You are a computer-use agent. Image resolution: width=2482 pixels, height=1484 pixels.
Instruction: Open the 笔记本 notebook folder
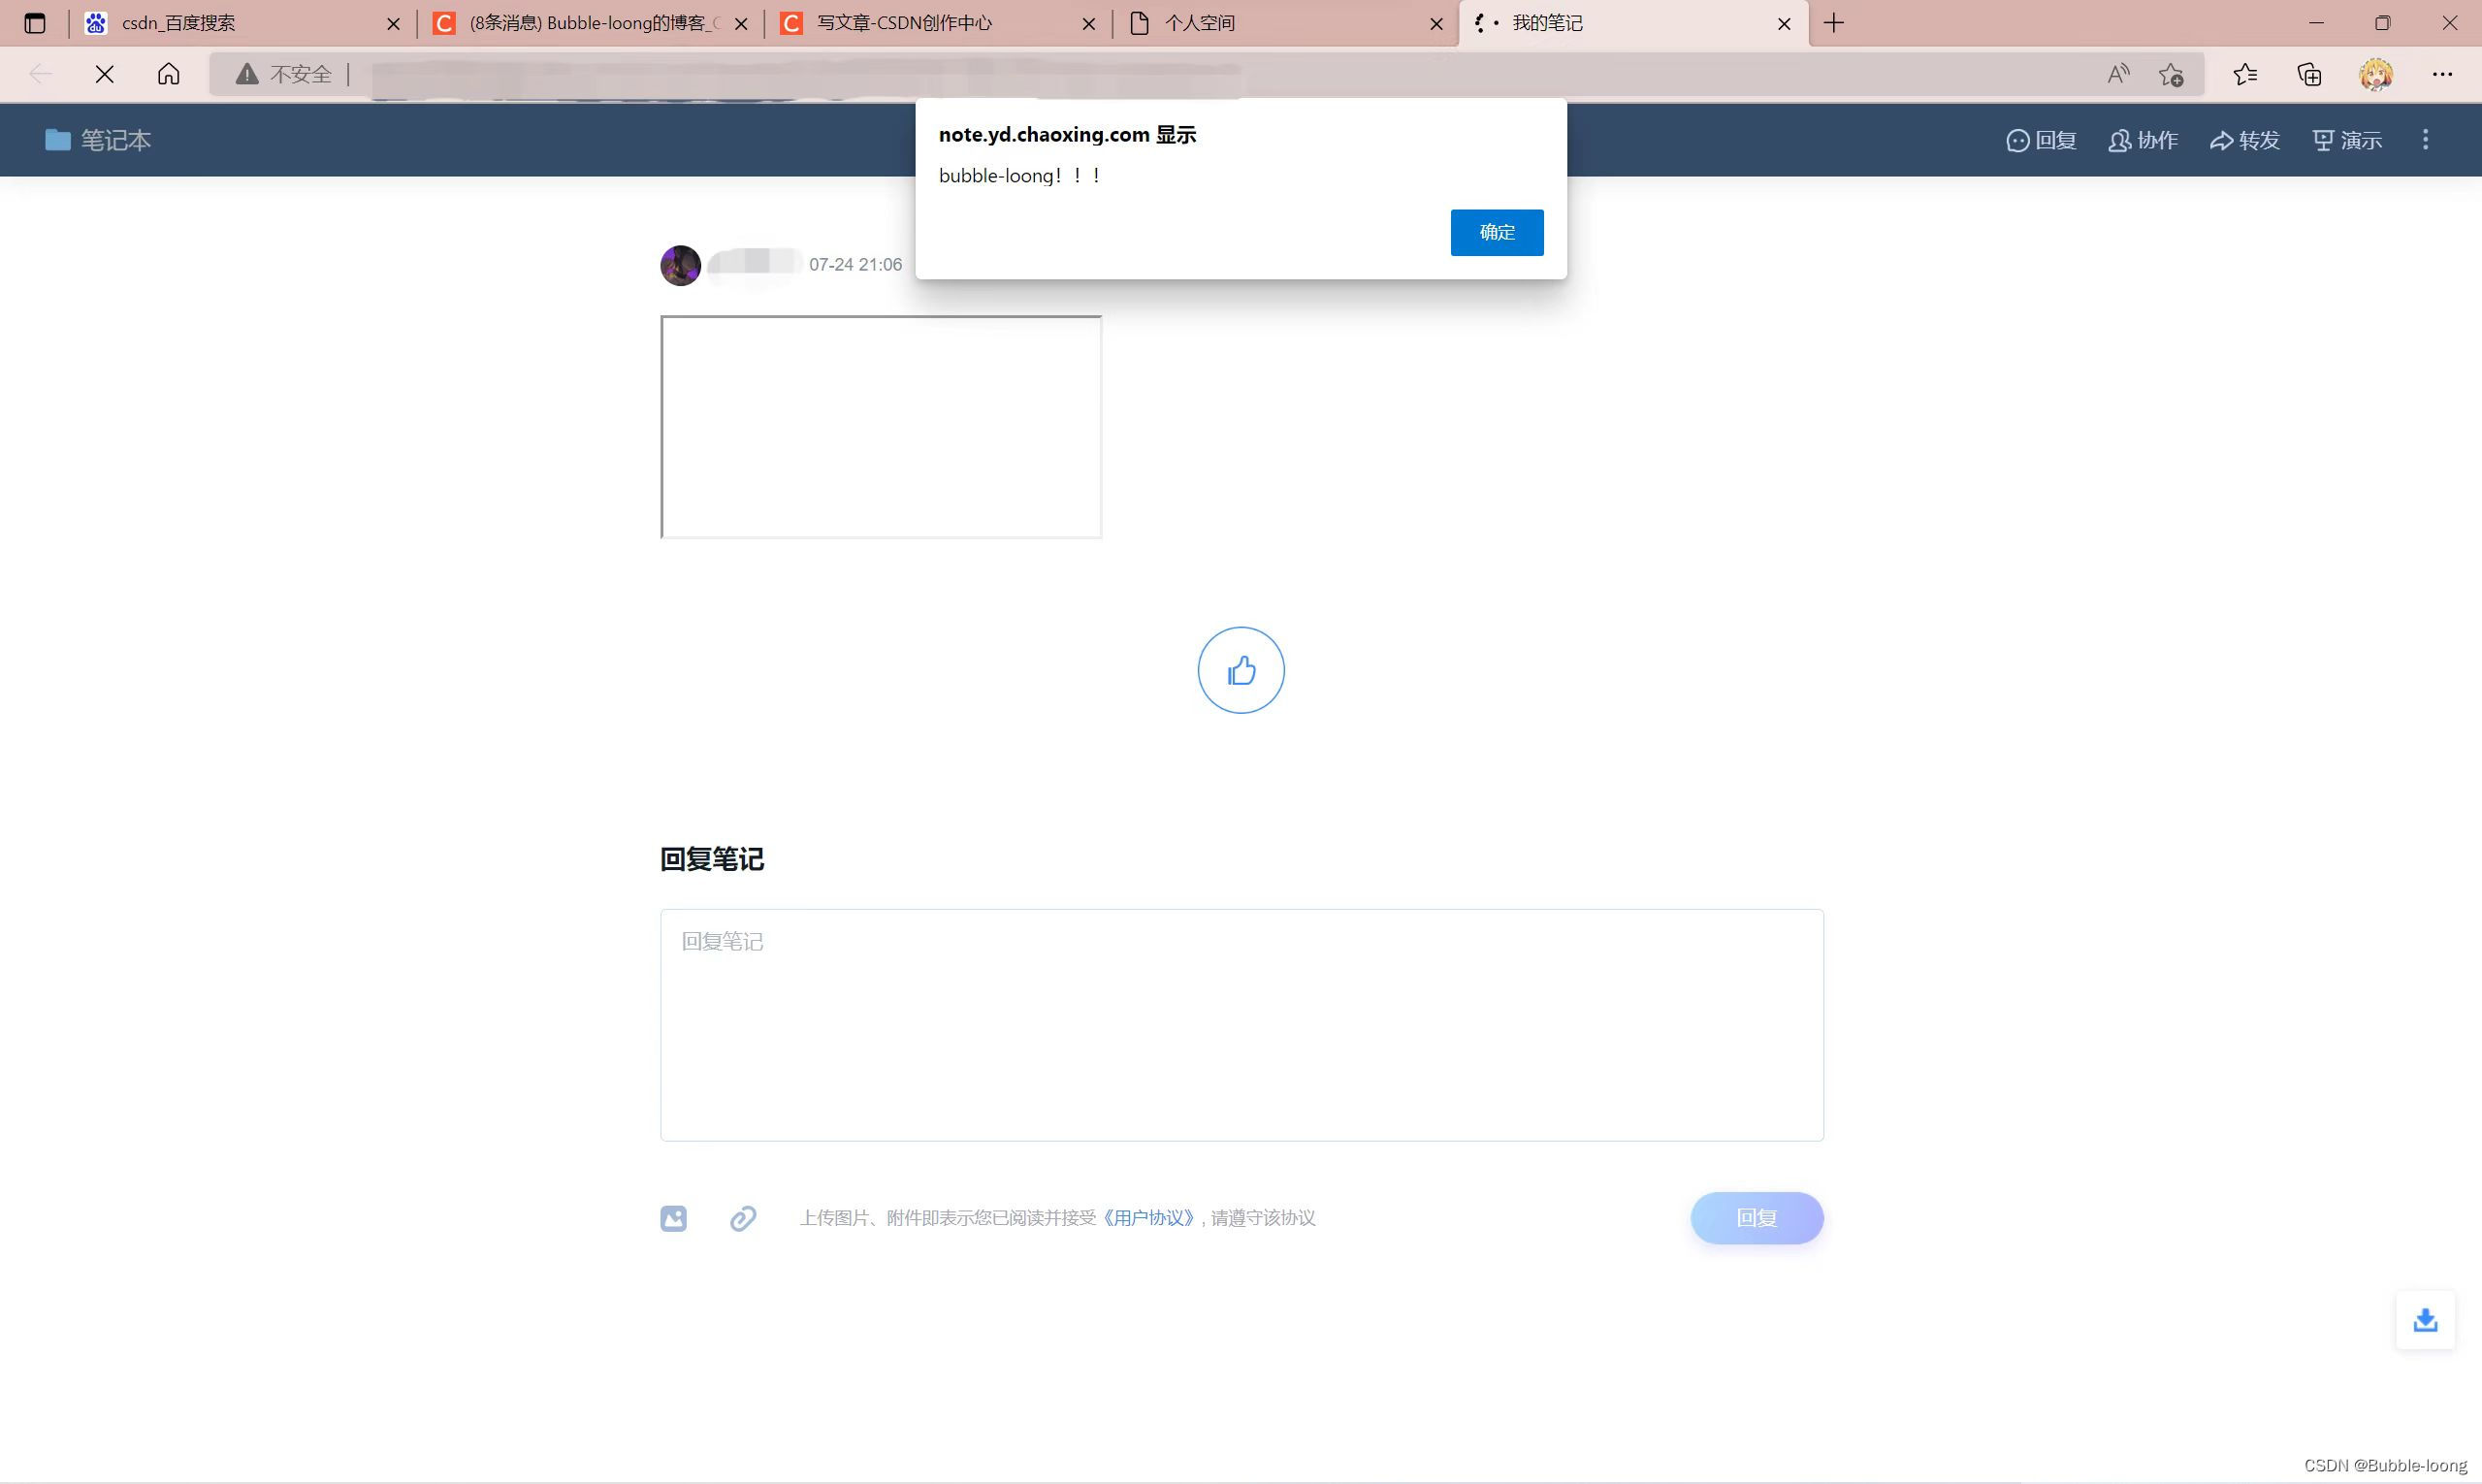point(98,140)
